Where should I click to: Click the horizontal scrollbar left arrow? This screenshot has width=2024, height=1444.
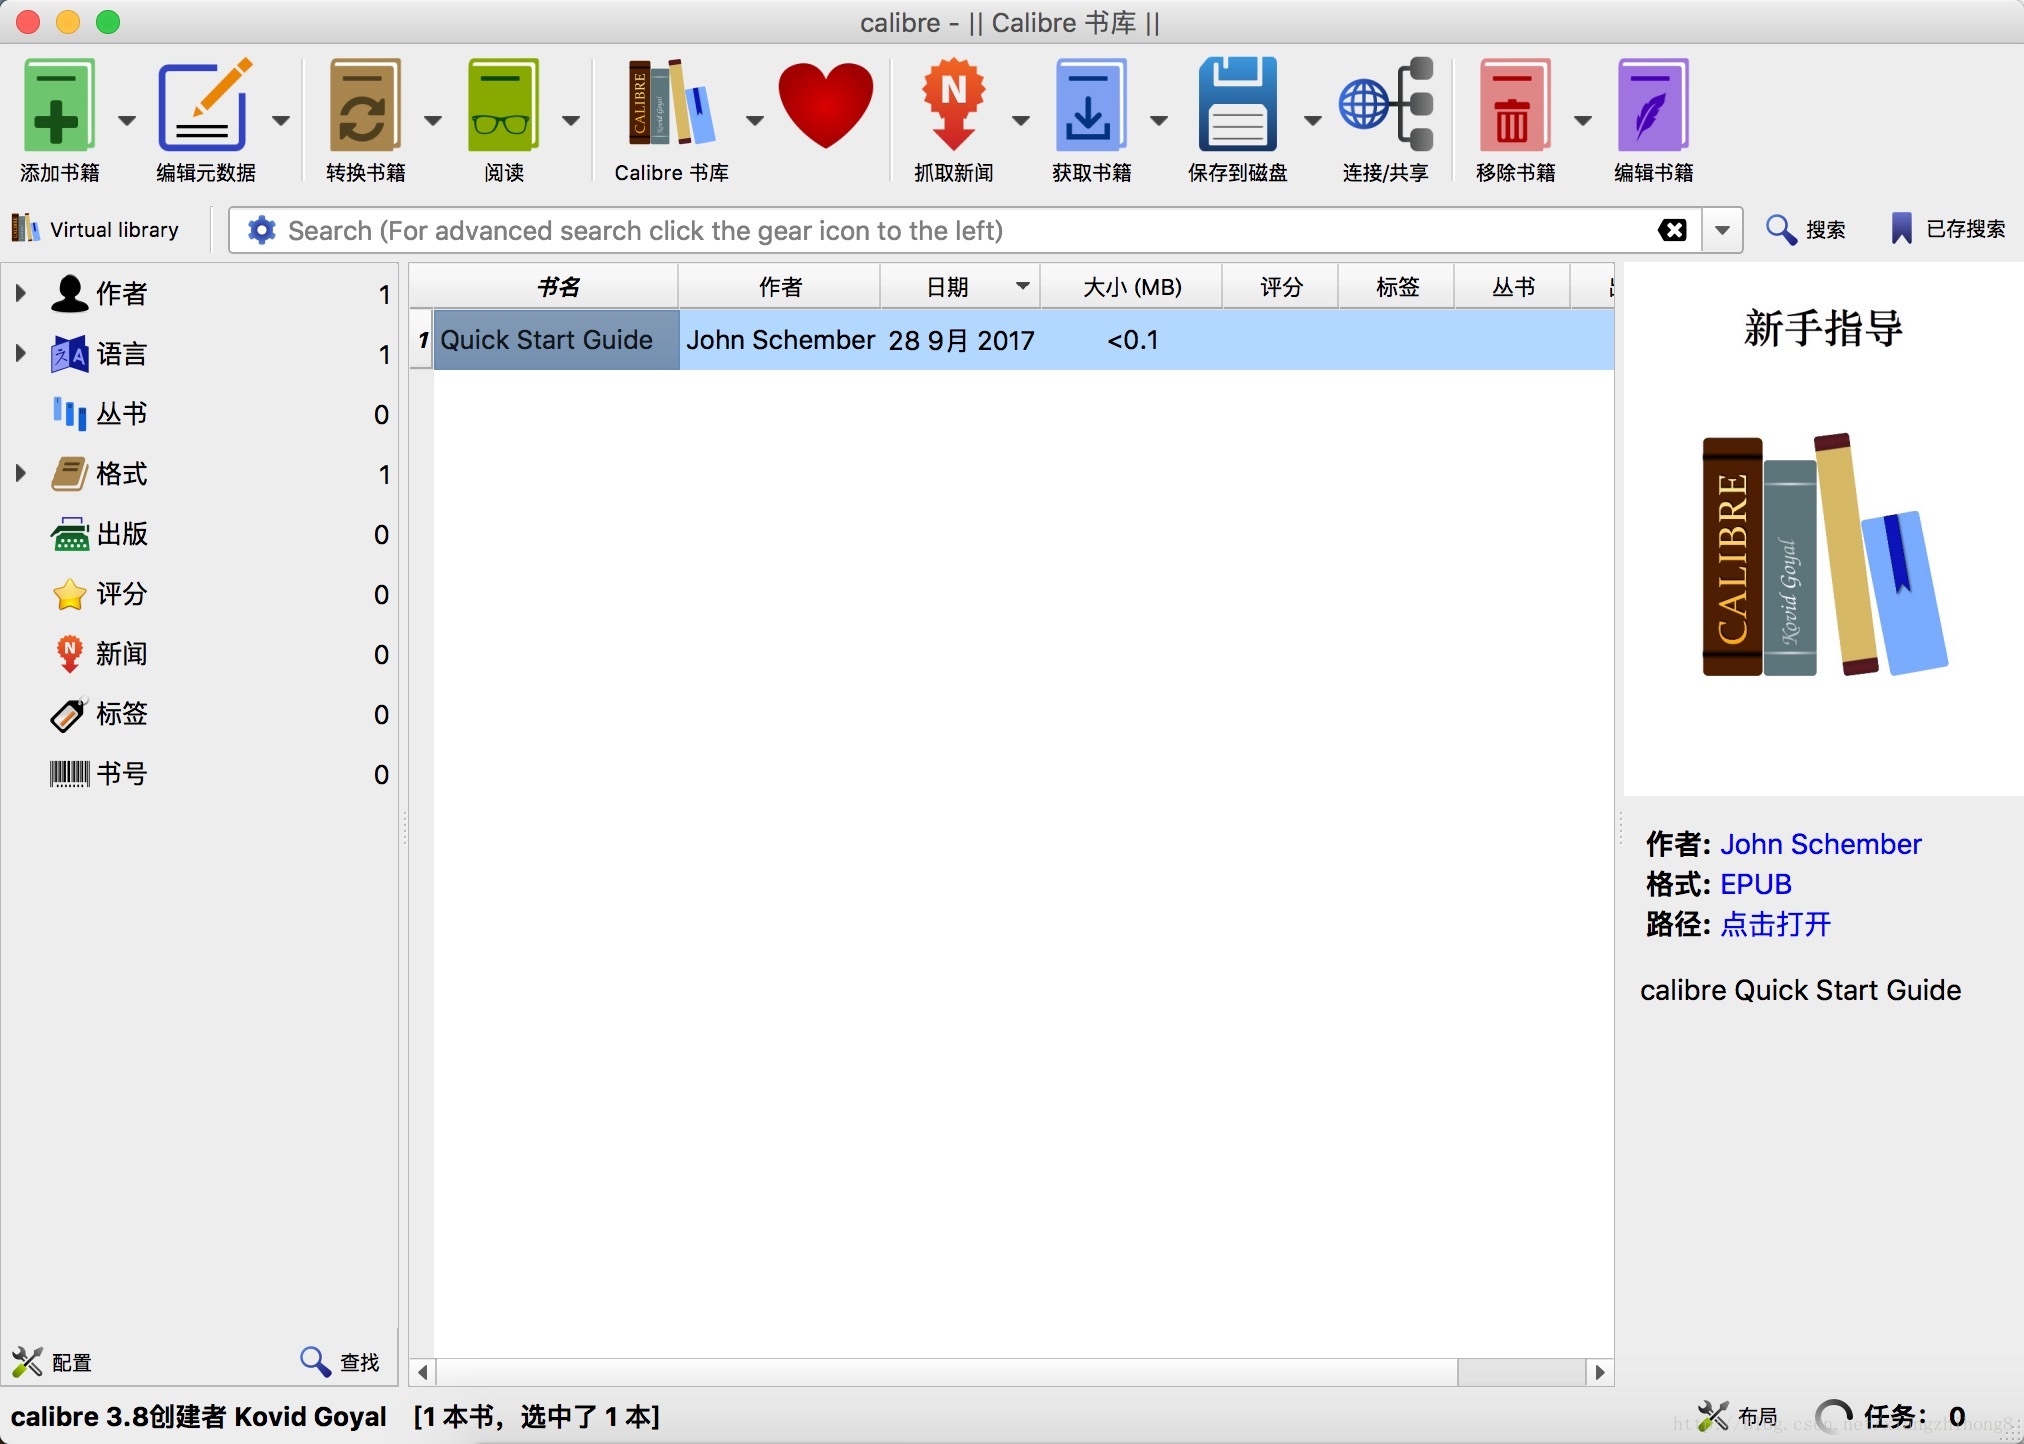coord(423,1372)
